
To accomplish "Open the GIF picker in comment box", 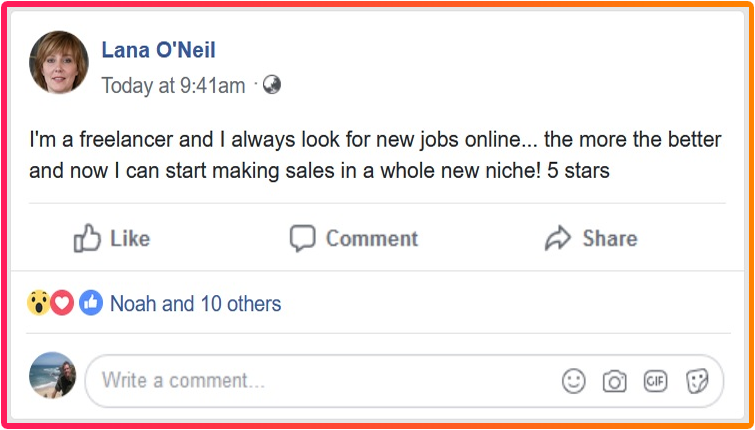I will (x=655, y=381).
